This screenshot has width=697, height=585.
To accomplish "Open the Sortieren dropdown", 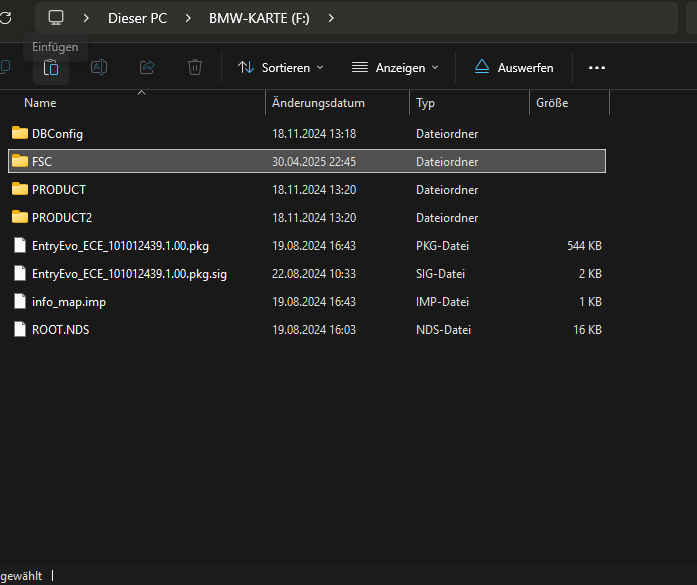I will pyautogui.click(x=280, y=68).
